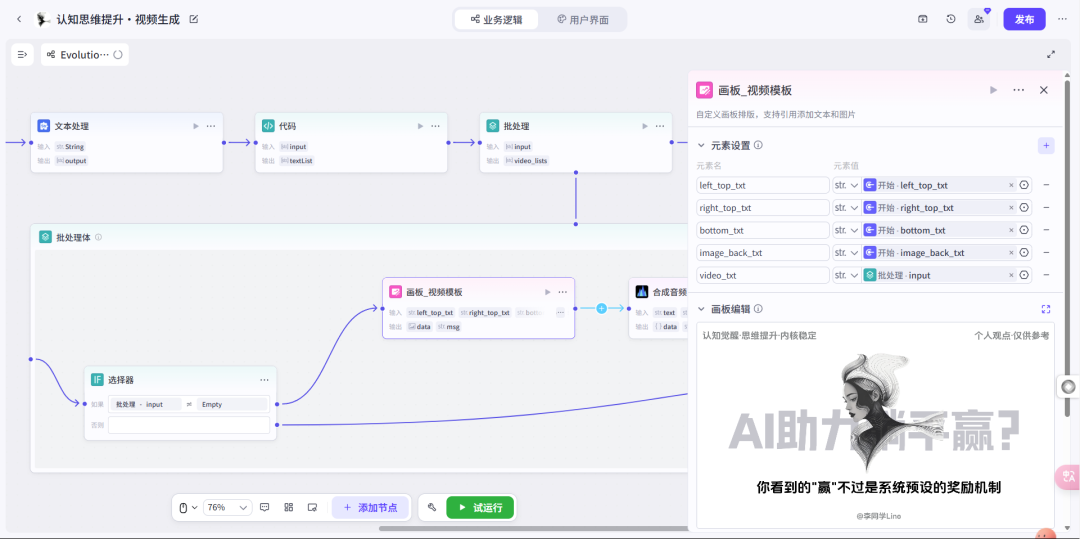1080x539 pixels.
Task: Show info for 批处理体
Action: [98, 237]
